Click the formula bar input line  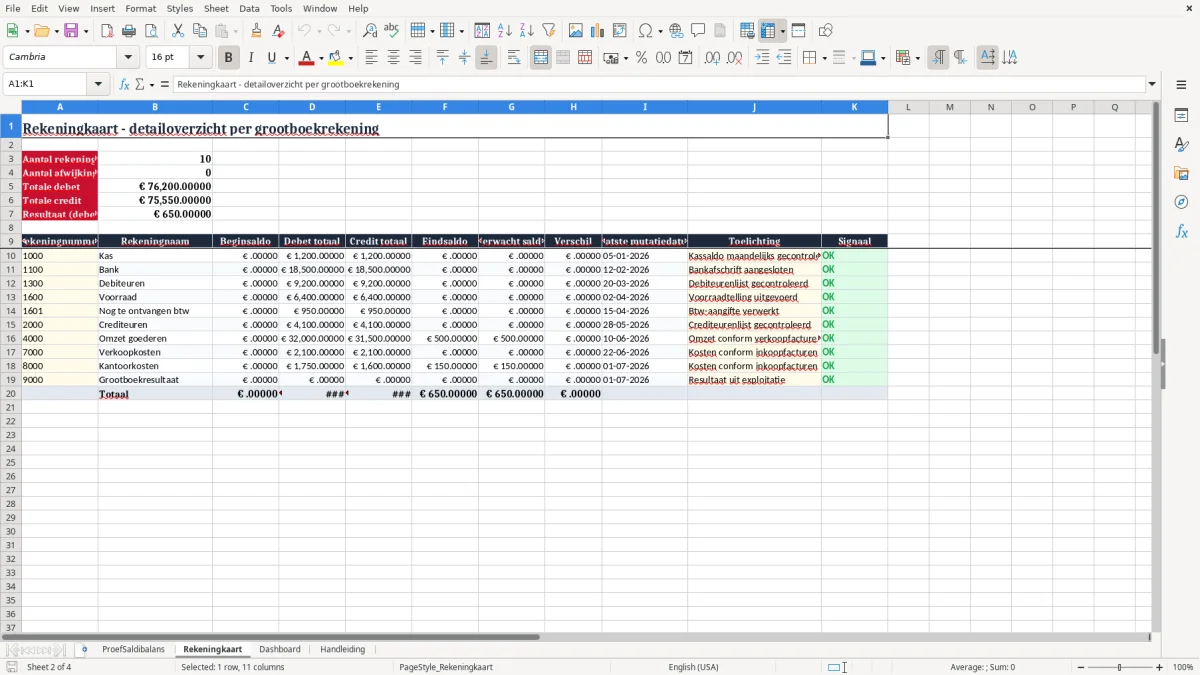click(x=659, y=84)
